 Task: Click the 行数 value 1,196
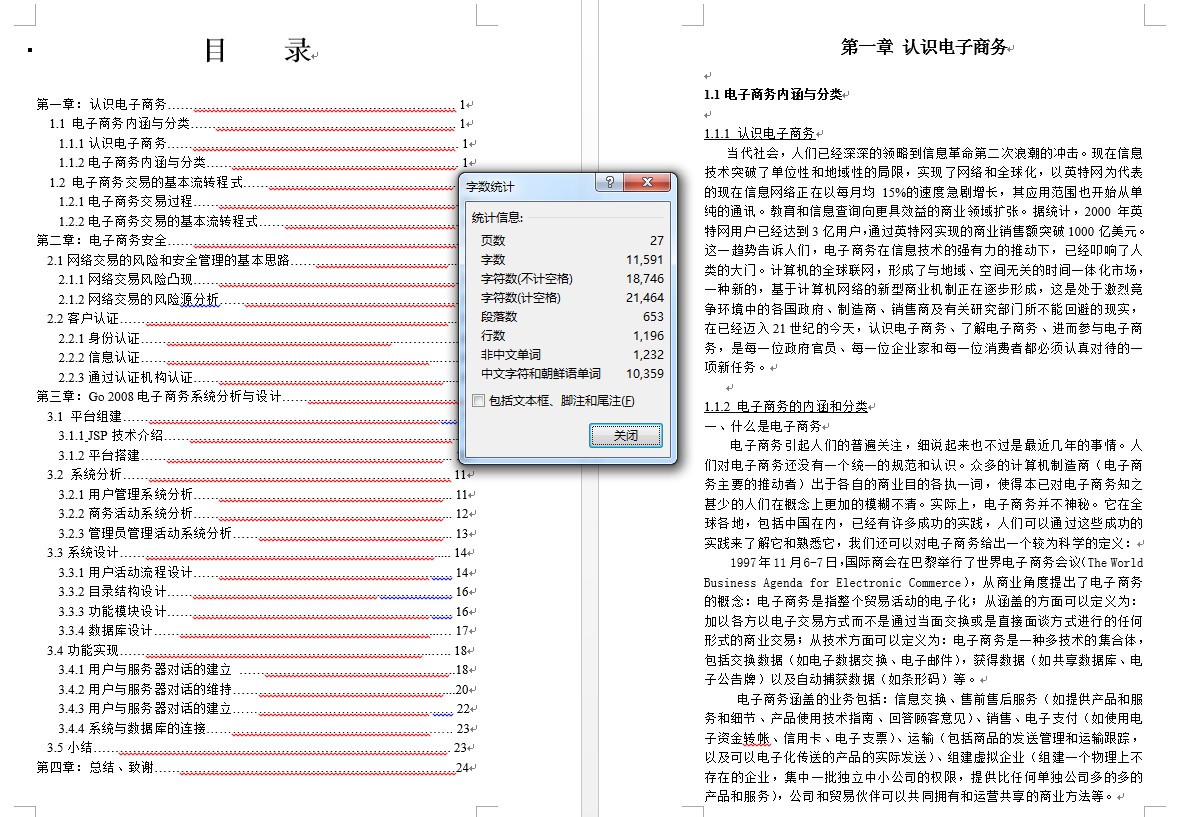pyautogui.click(x=648, y=336)
